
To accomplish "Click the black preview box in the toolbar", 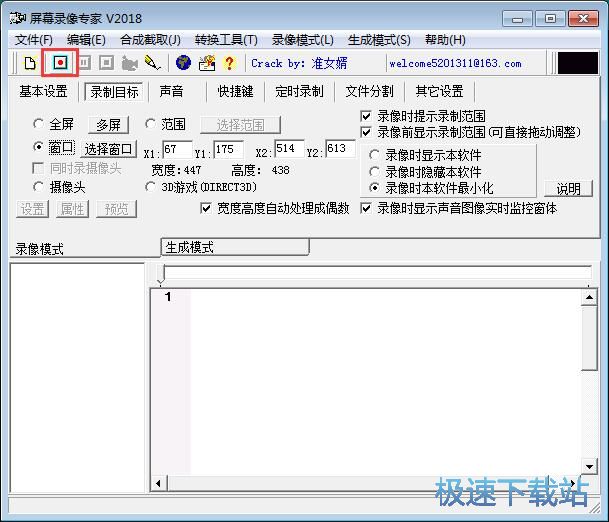I will click(x=578, y=63).
